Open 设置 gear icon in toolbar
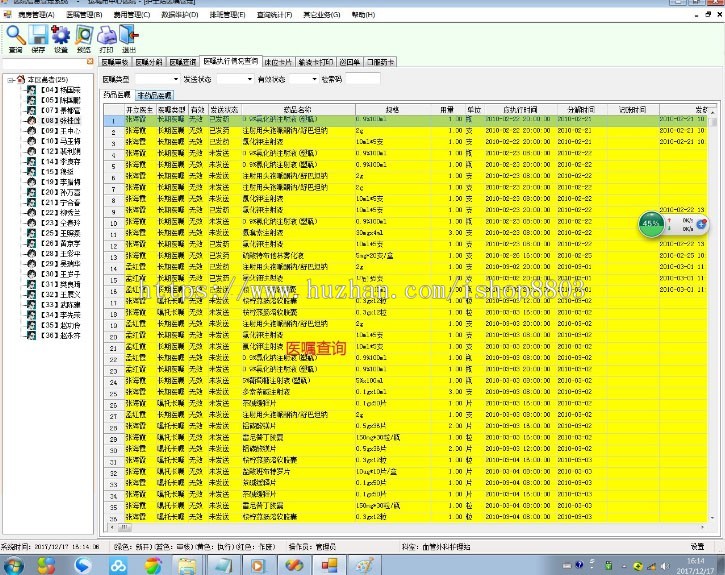Screen dimensions: 725x575 pos(61,37)
